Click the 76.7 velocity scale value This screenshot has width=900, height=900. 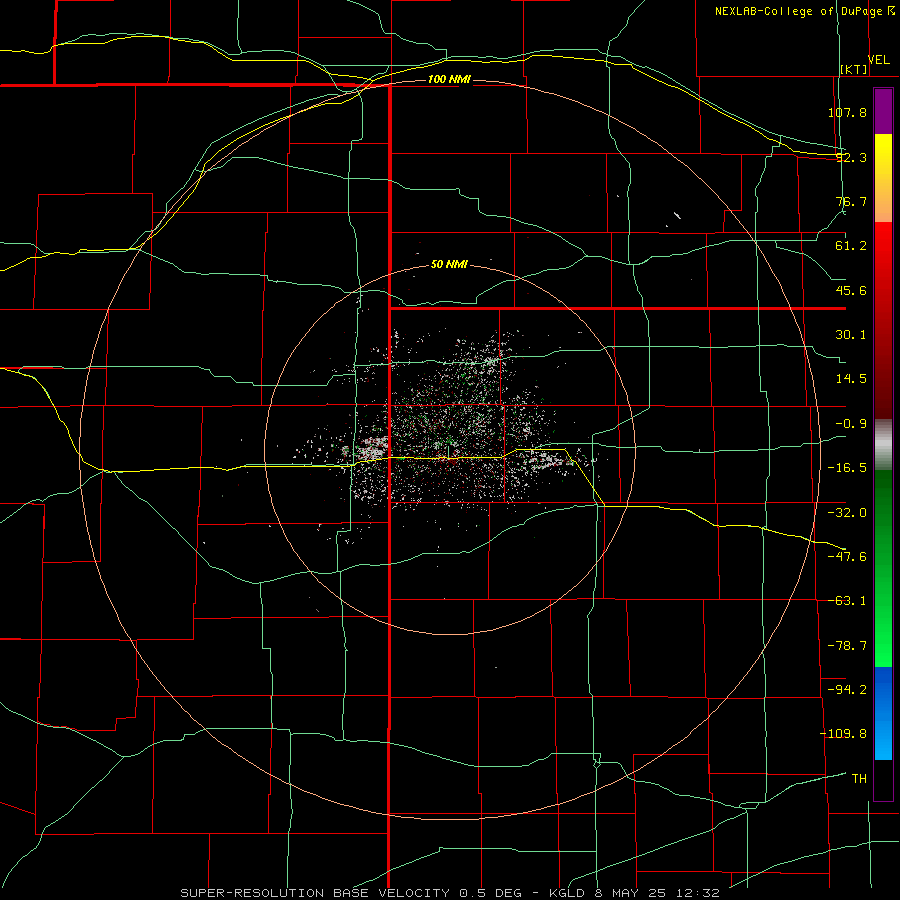[851, 201]
